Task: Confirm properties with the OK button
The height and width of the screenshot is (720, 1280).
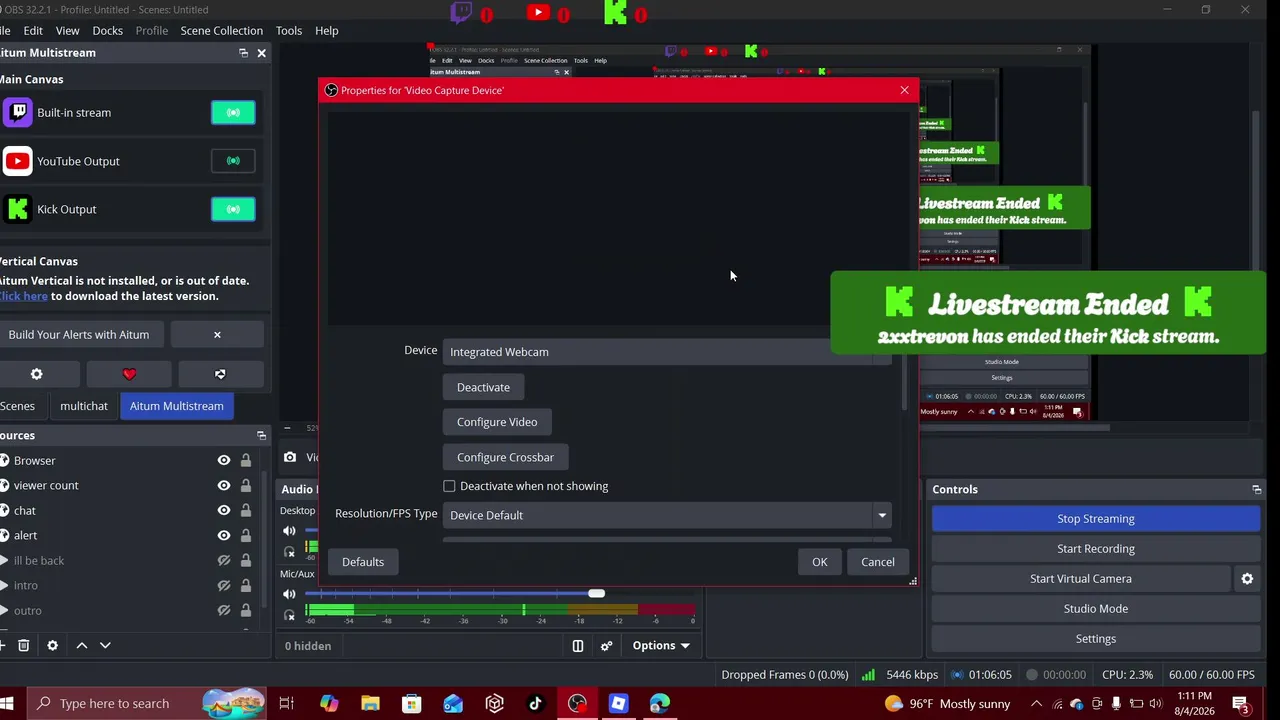Action: (820, 562)
